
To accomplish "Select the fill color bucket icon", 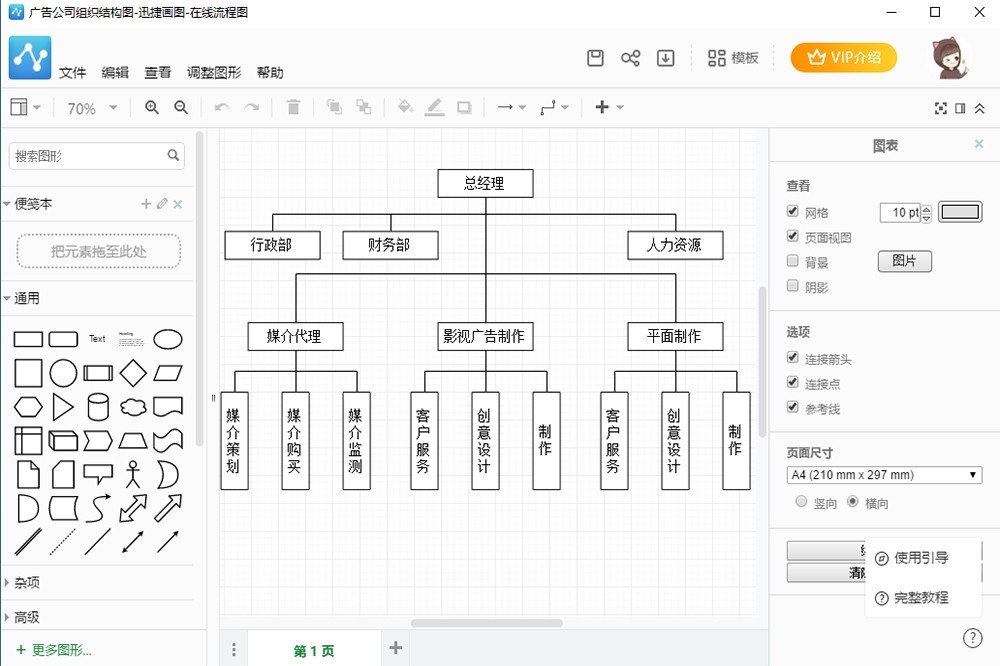I will tap(405, 108).
